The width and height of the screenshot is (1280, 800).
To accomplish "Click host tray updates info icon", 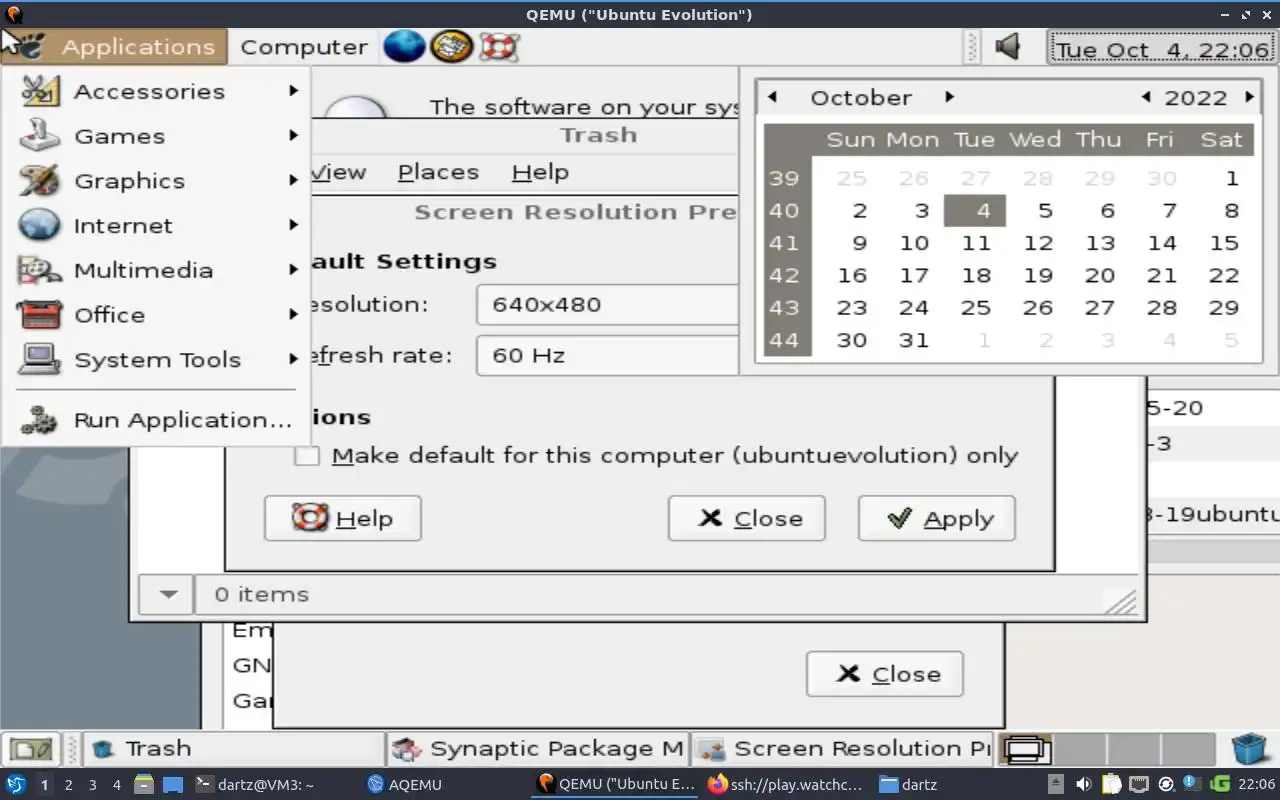I will (1192, 784).
